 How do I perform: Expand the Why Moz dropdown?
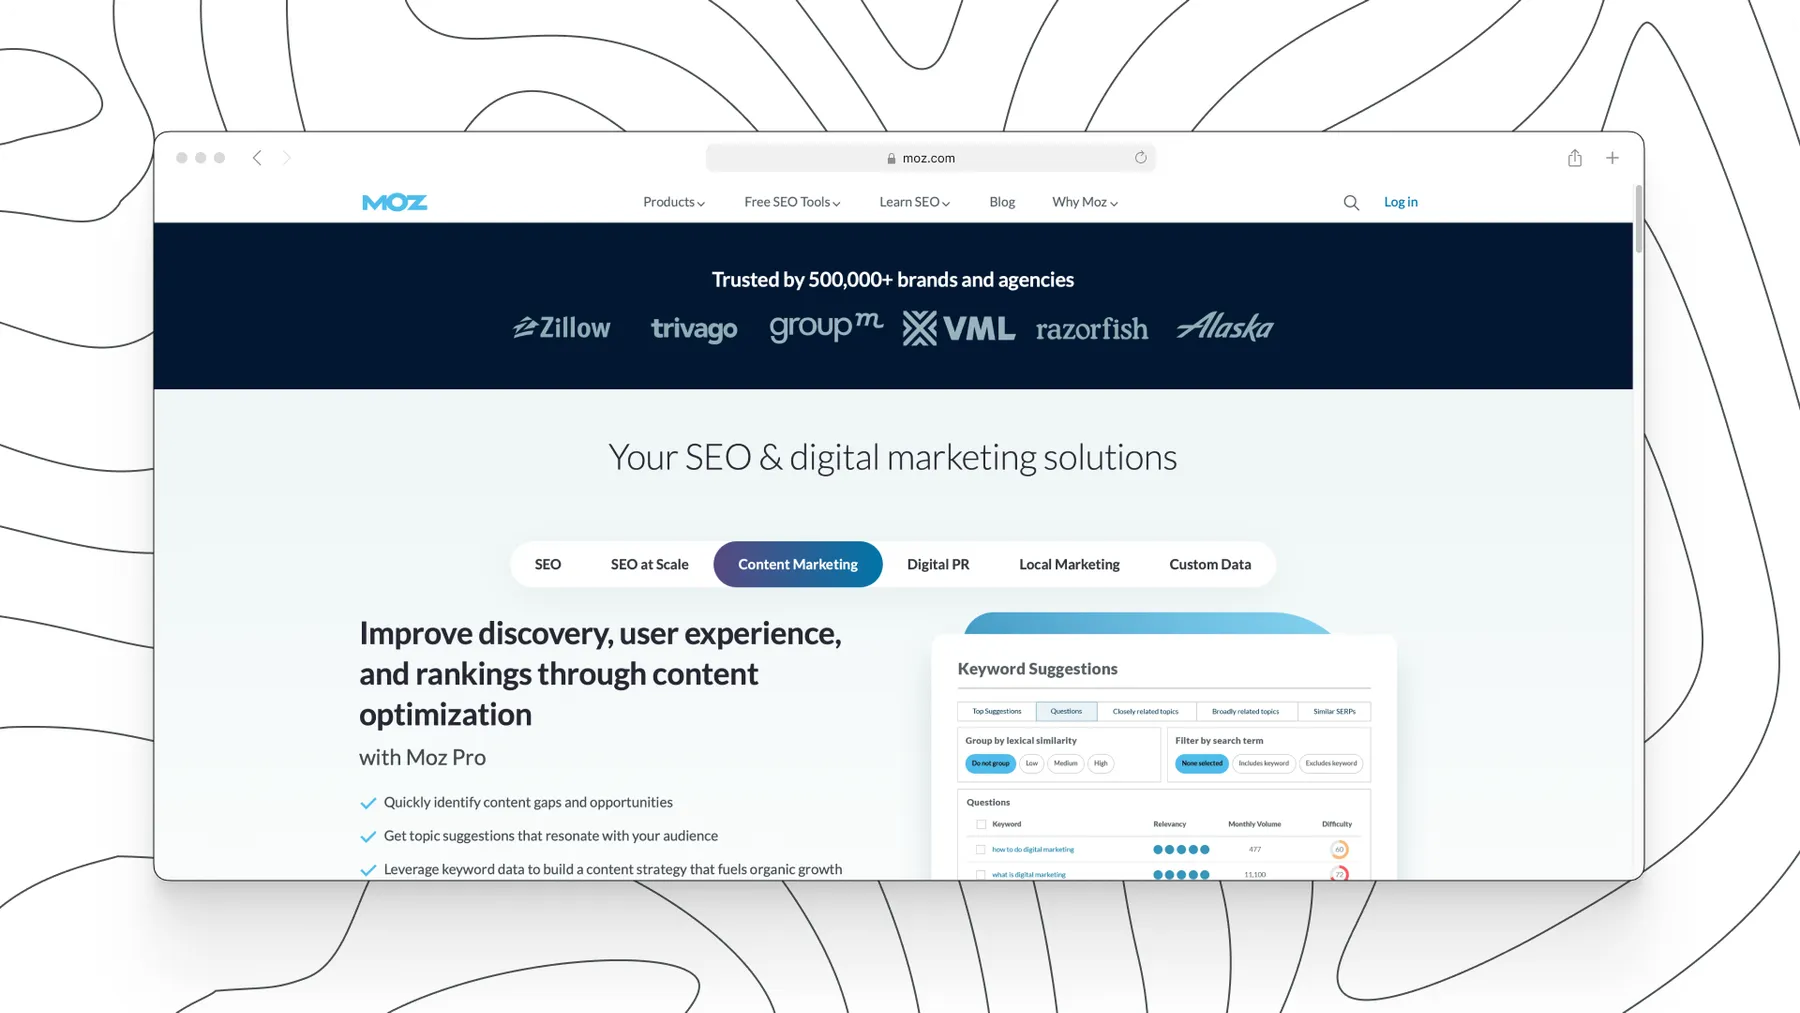coord(1085,202)
